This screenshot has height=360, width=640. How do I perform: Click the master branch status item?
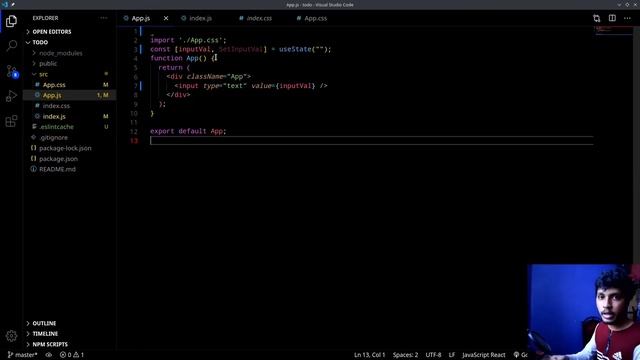(x=22, y=355)
